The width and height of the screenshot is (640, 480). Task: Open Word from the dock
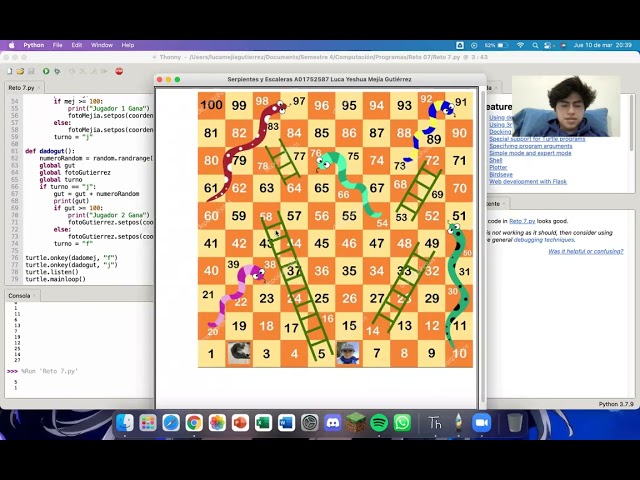(287, 423)
